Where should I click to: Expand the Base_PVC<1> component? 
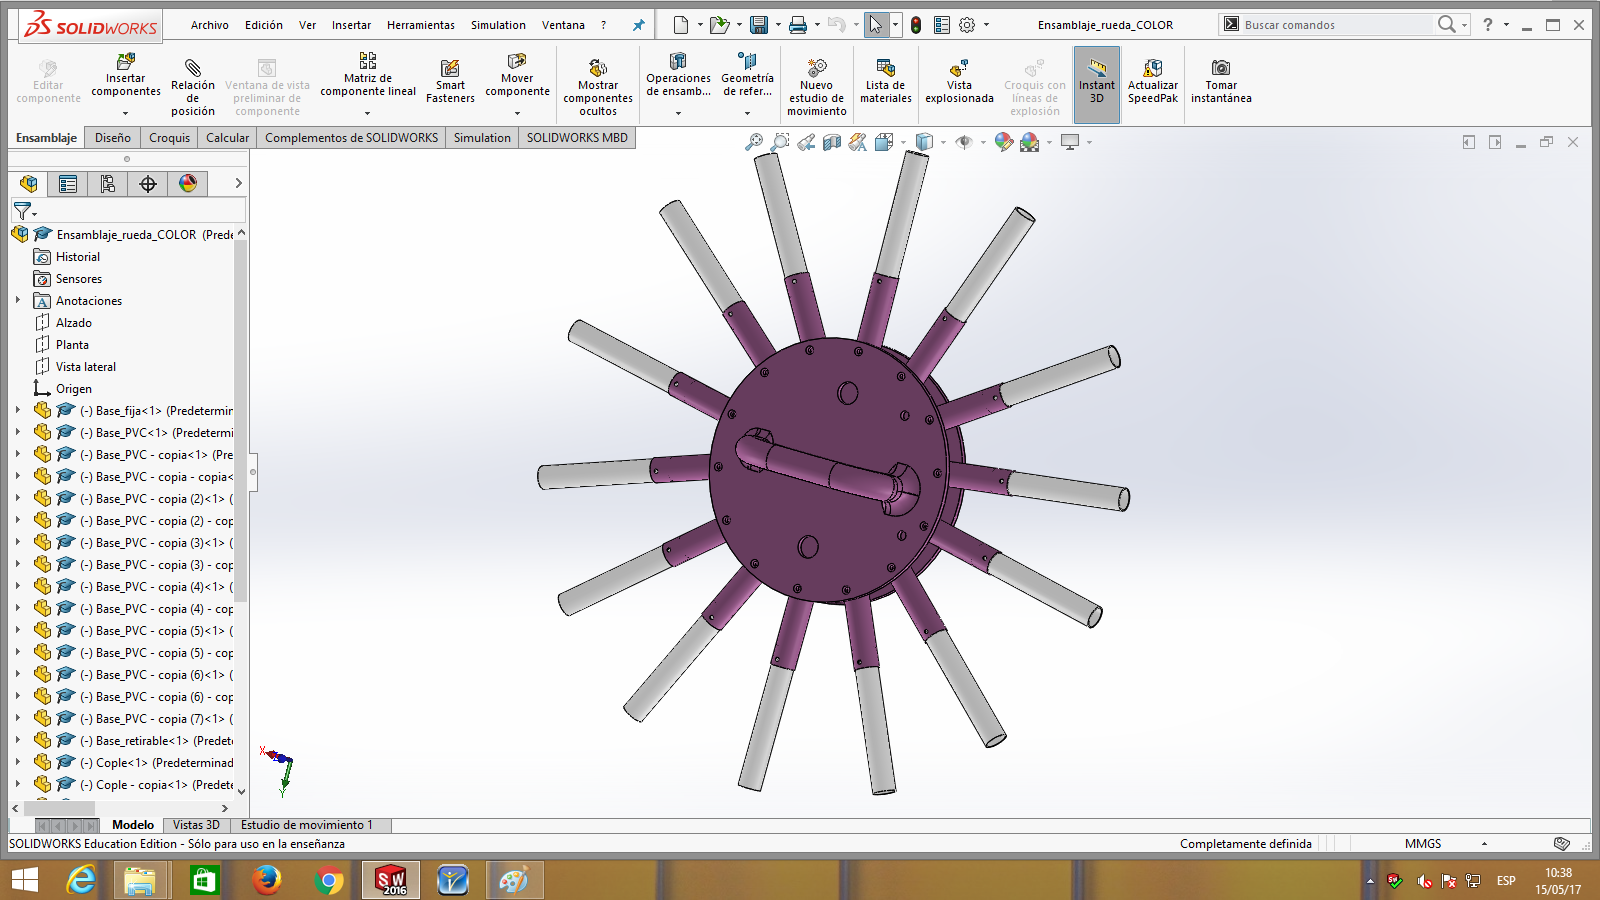coord(17,432)
